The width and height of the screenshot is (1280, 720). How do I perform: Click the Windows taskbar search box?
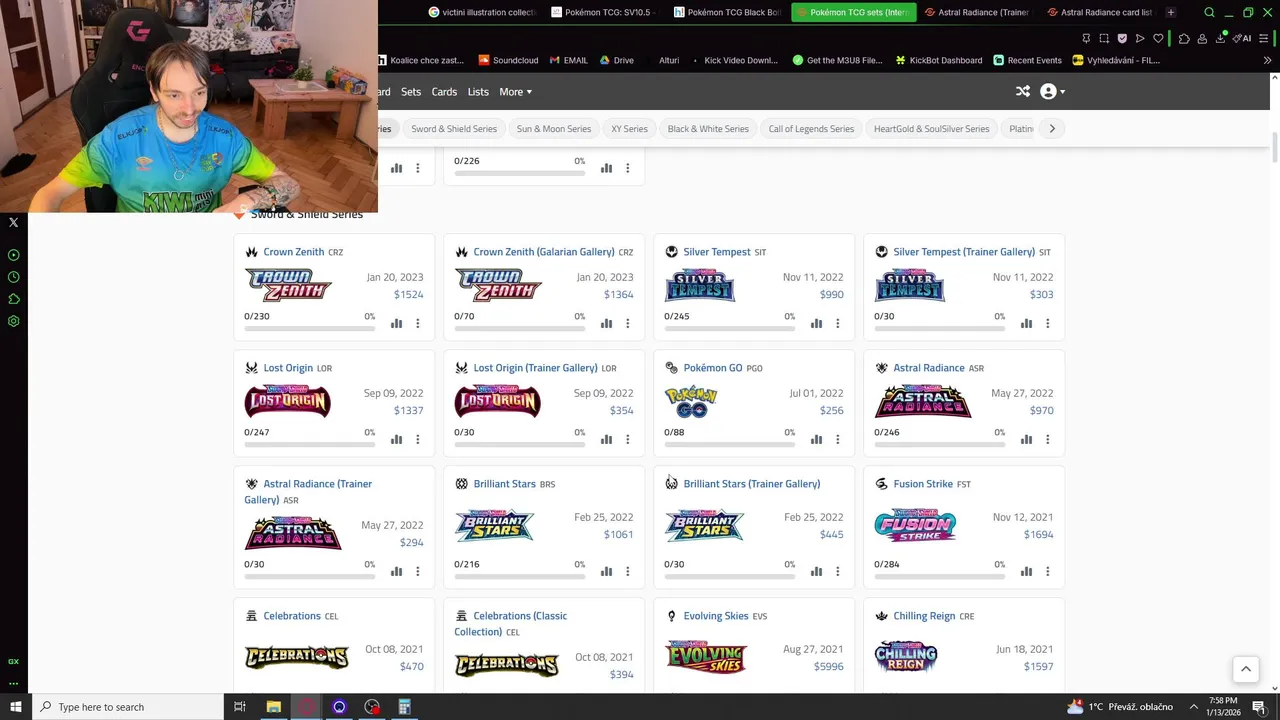[x=127, y=707]
